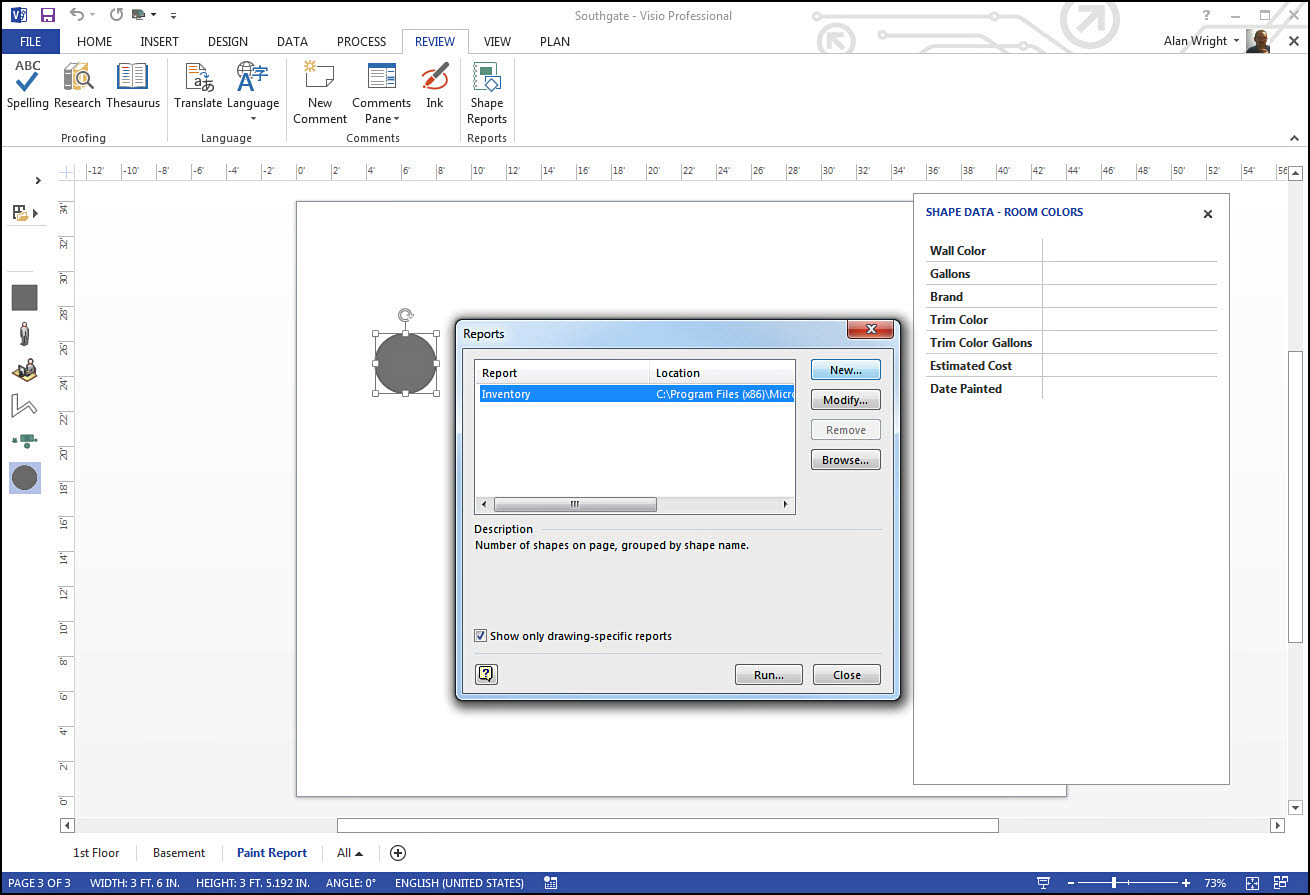Click the rotation handle above the circle
The image size is (1310, 895).
405,316
